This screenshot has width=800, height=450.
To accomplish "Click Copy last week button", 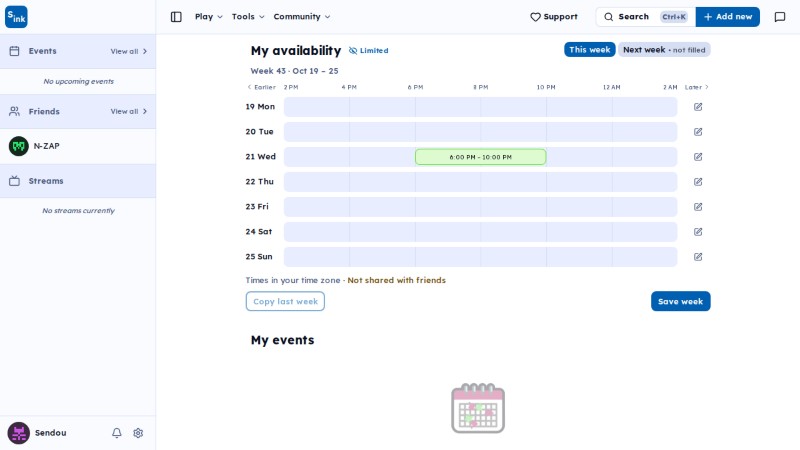I will click(285, 302).
